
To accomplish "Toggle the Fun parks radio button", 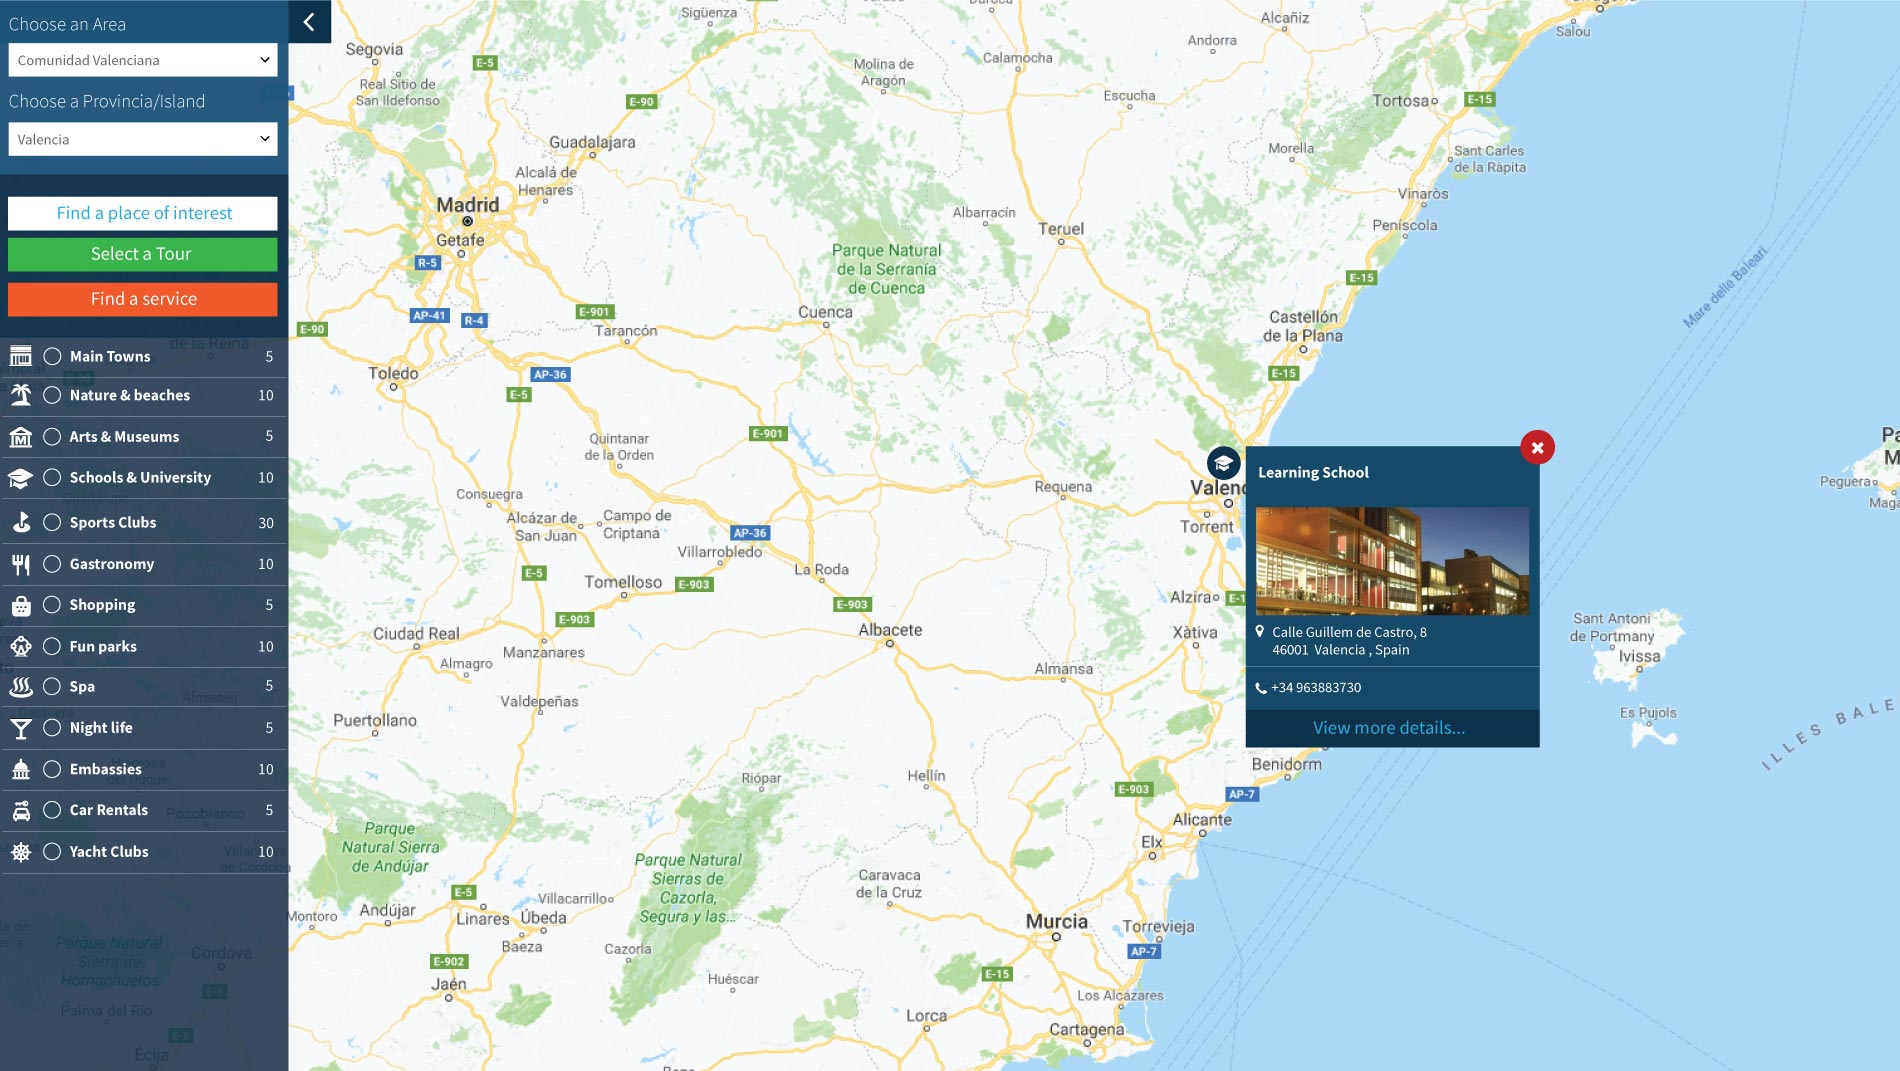I will [52, 647].
